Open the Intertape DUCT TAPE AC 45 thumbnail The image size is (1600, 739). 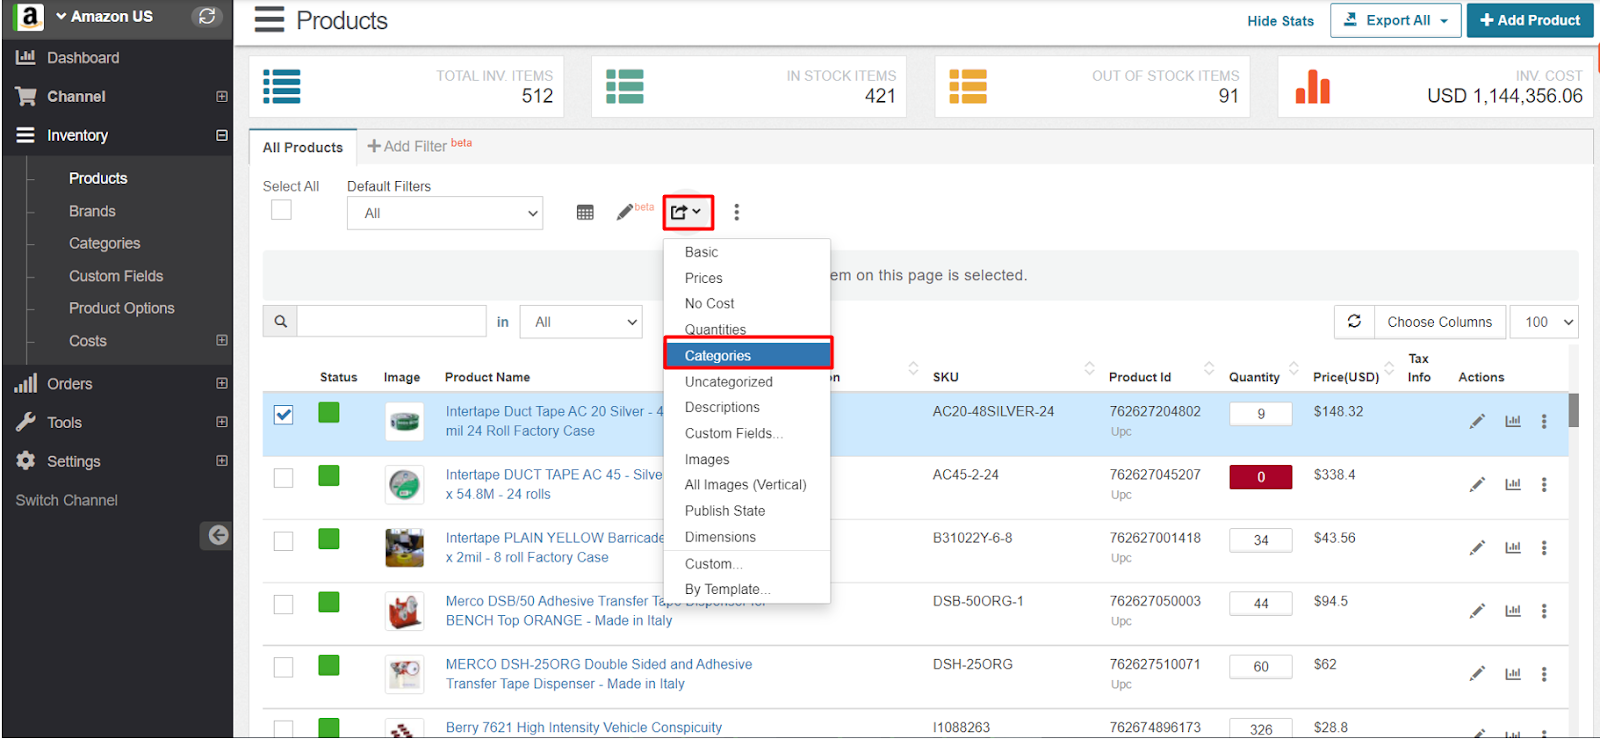click(404, 485)
